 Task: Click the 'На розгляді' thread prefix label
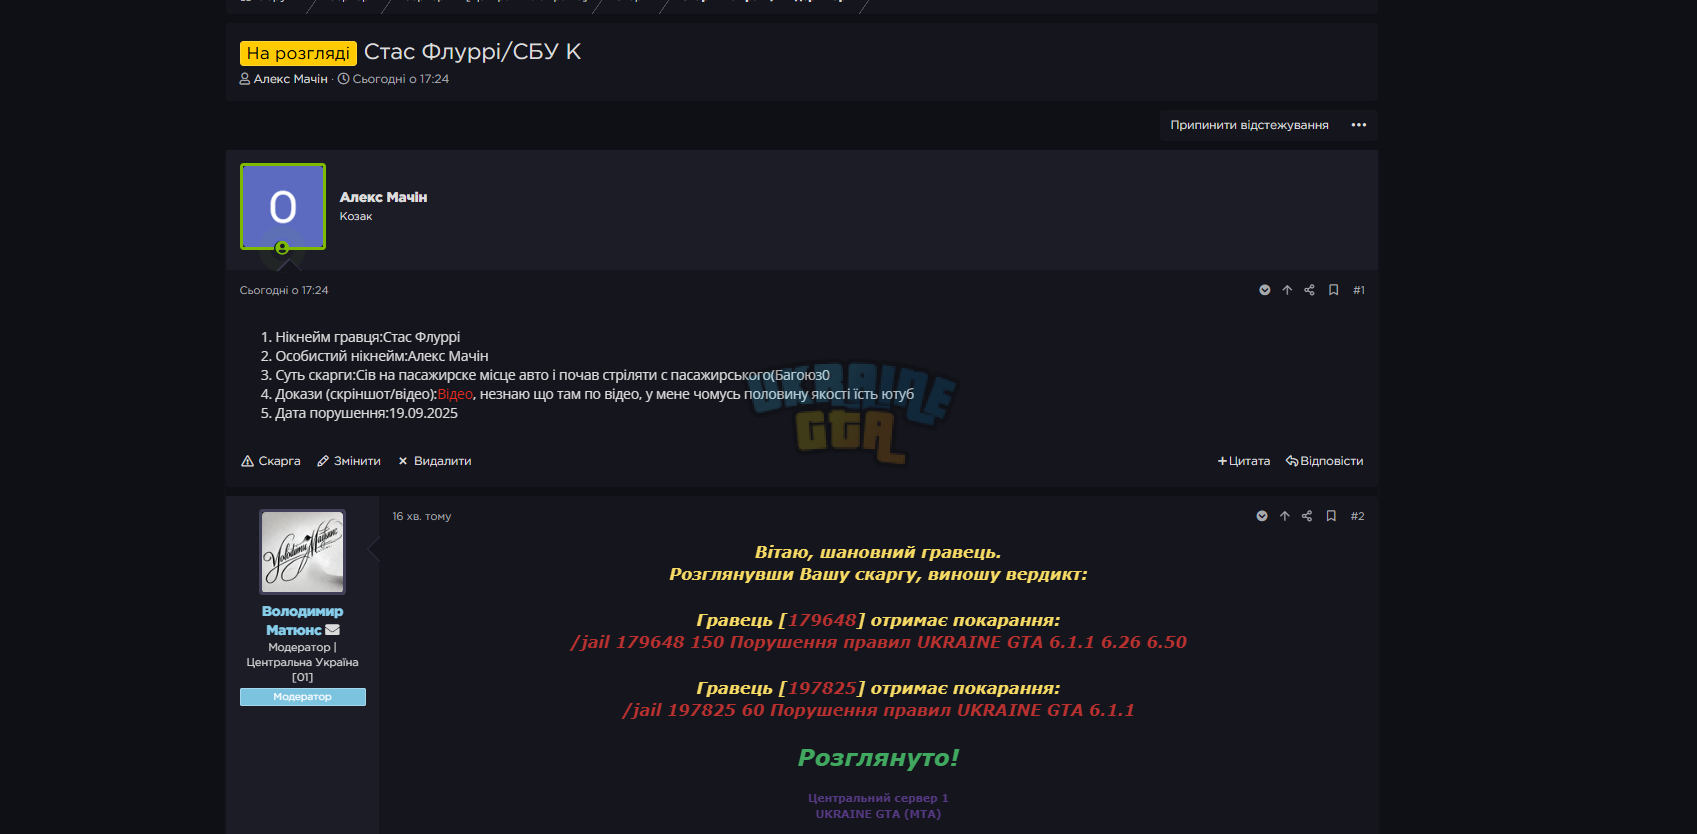point(298,53)
